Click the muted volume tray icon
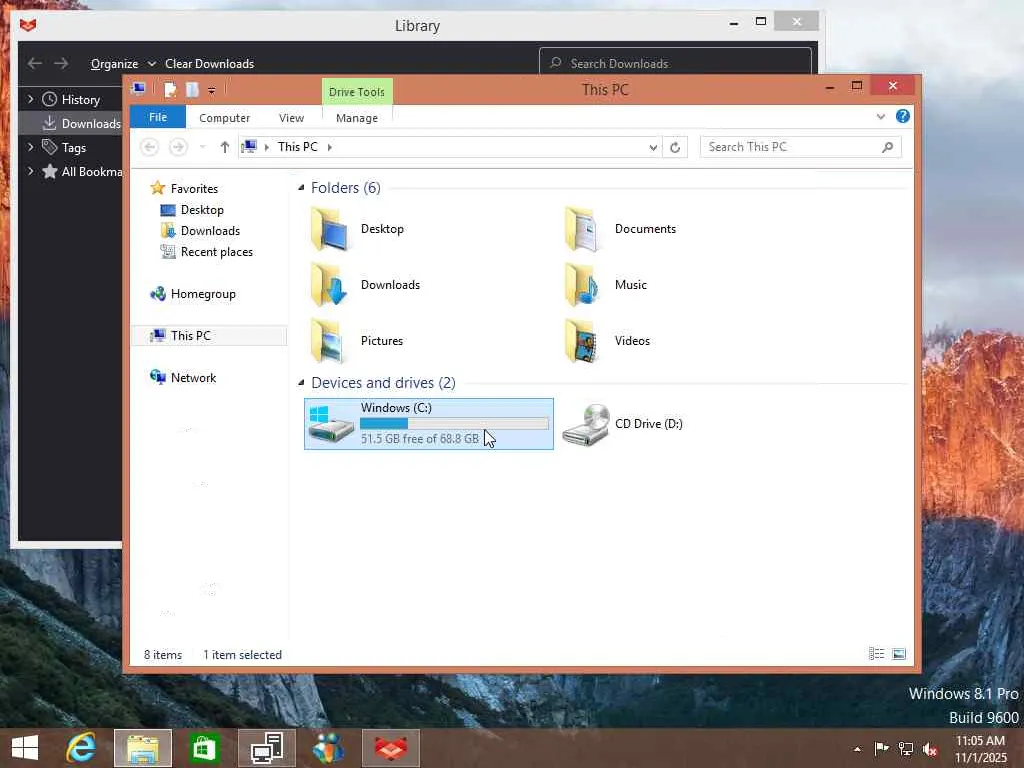Screen dimensions: 1024x768 [x=930, y=749]
